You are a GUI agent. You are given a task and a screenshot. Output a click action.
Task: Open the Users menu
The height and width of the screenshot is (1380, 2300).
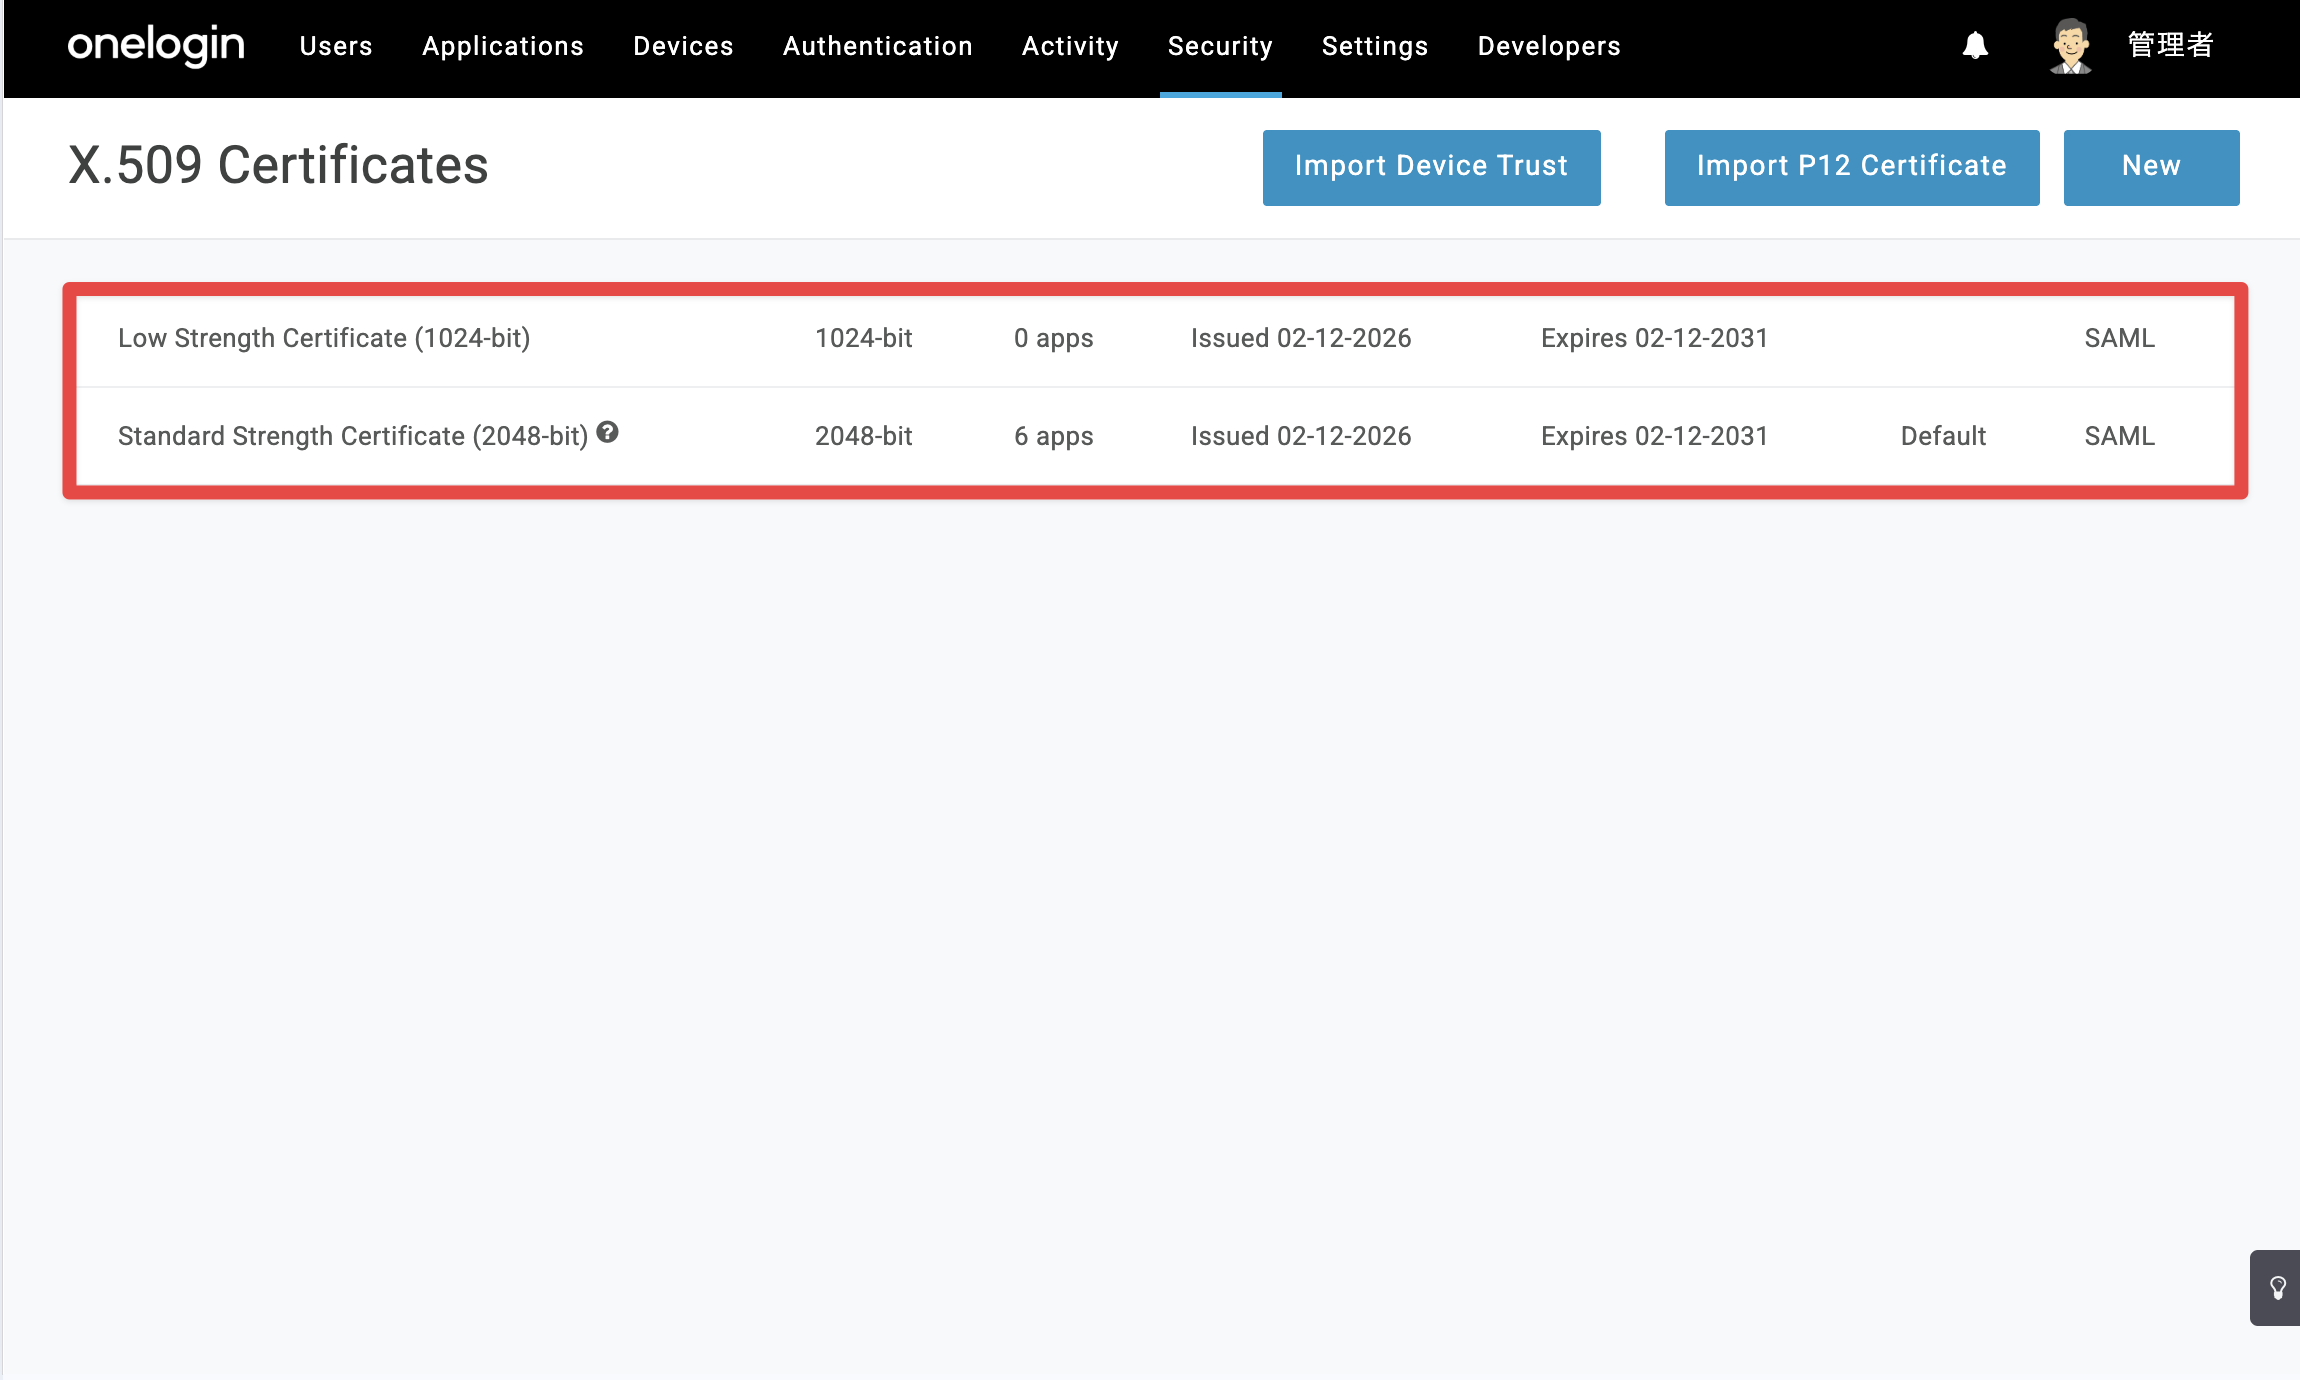(336, 46)
